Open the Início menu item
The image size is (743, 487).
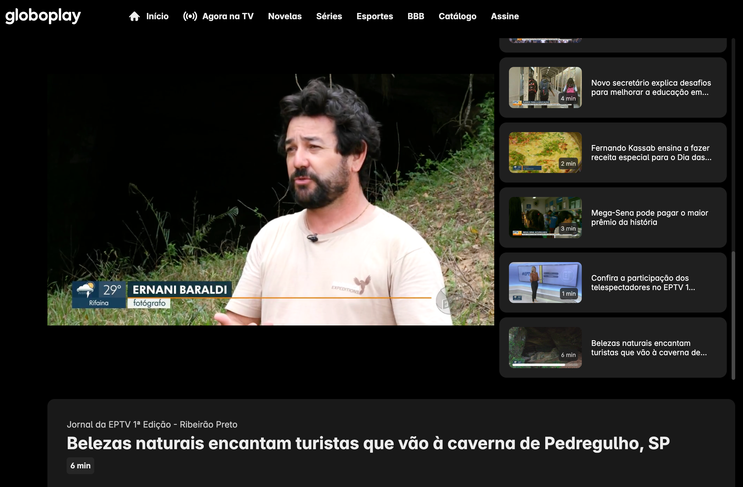click(157, 17)
